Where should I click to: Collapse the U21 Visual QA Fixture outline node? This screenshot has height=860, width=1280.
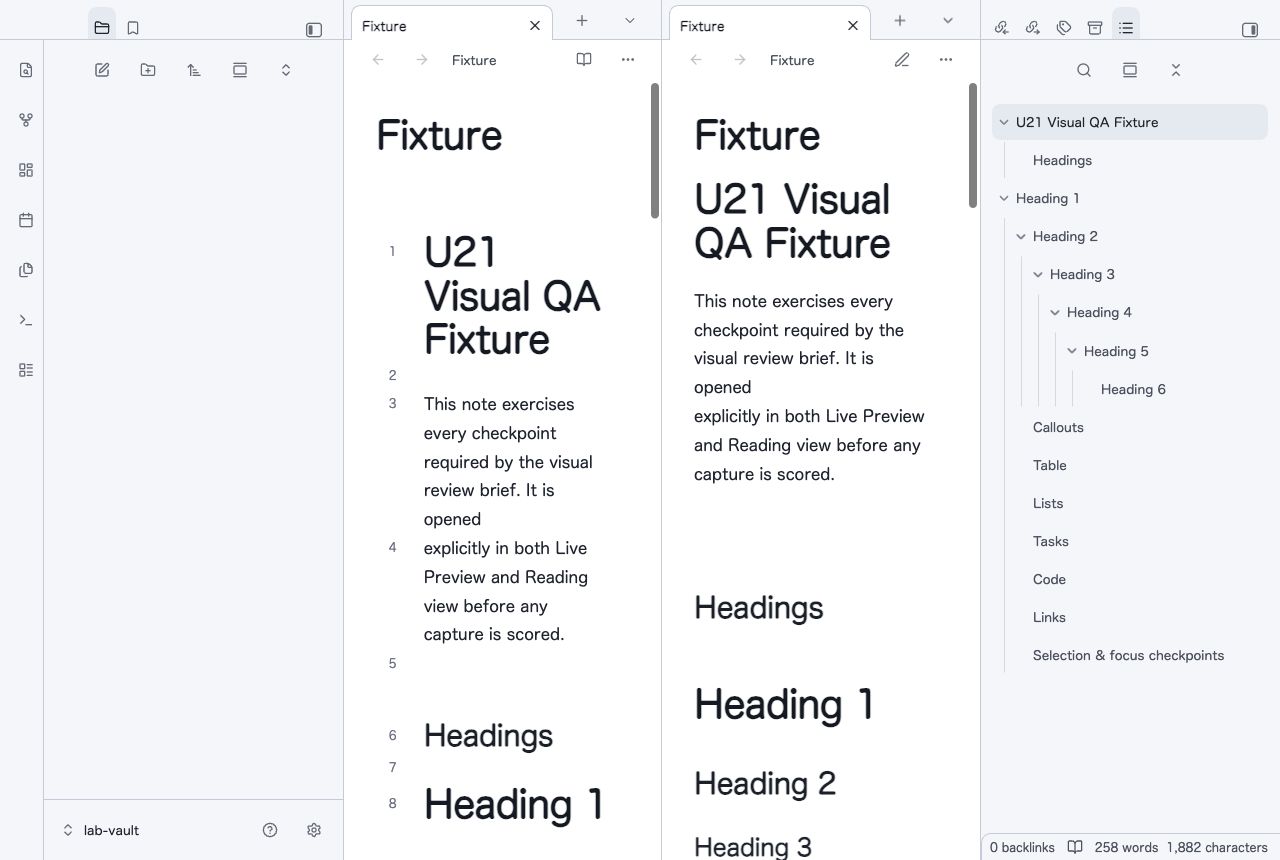pyautogui.click(x=1004, y=122)
